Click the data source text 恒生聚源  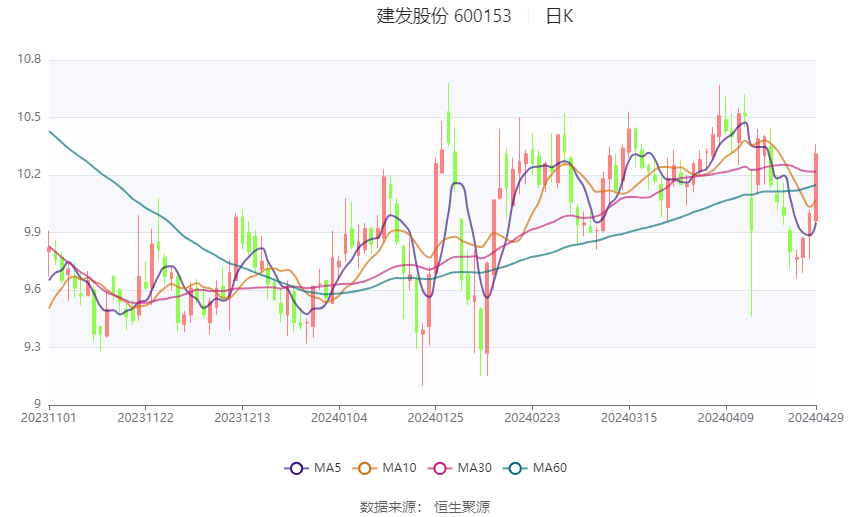coord(462,507)
